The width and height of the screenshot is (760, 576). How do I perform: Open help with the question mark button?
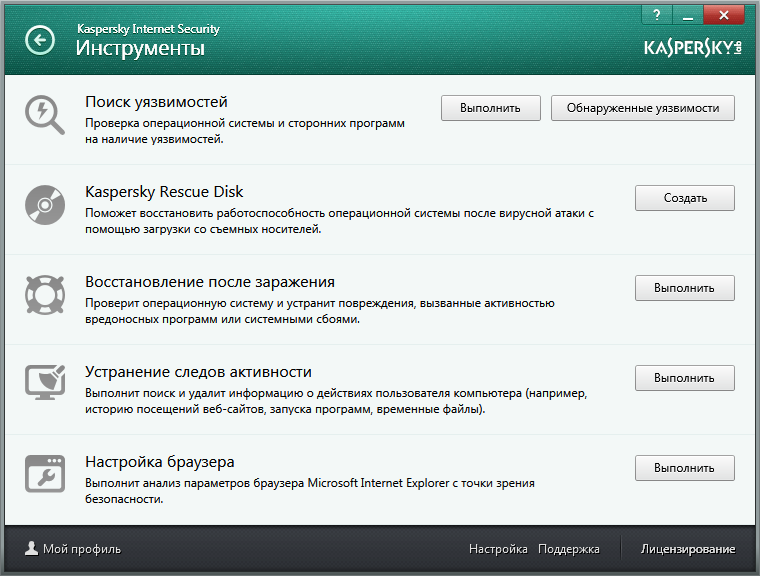(x=656, y=15)
